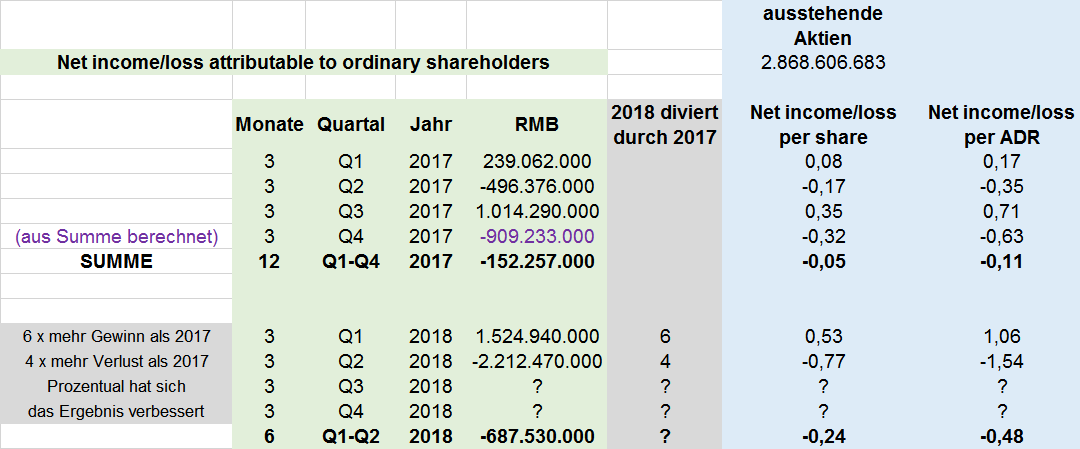Click the 'RMB' column header
The width and height of the screenshot is (1080, 449).
tap(539, 125)
